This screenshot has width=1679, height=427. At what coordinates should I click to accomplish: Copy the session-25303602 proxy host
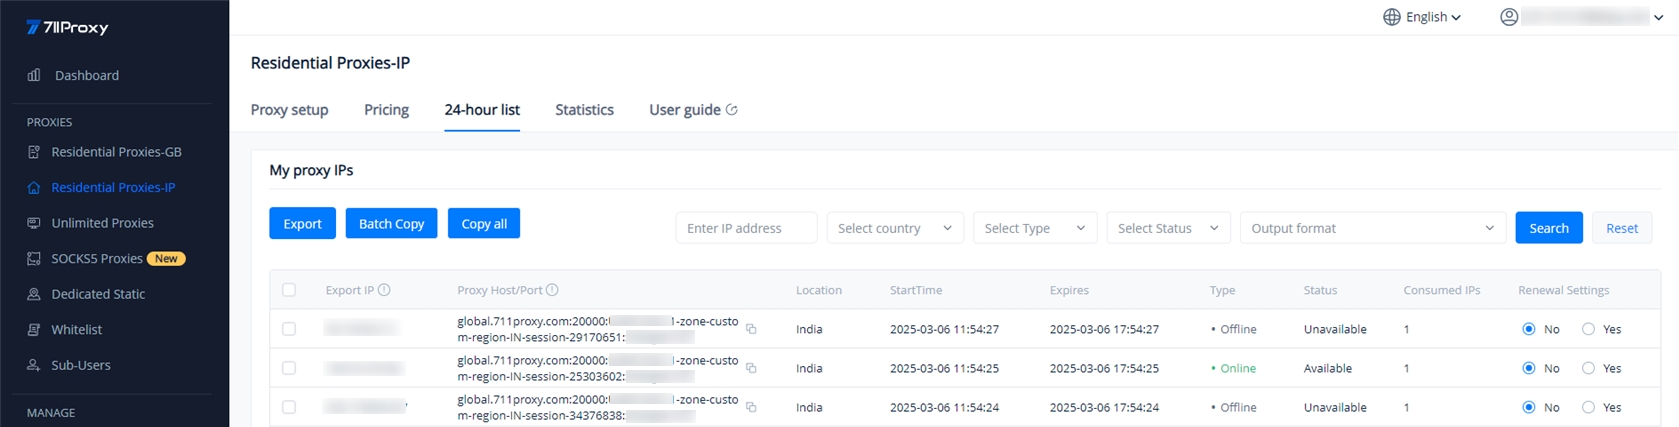751,368
